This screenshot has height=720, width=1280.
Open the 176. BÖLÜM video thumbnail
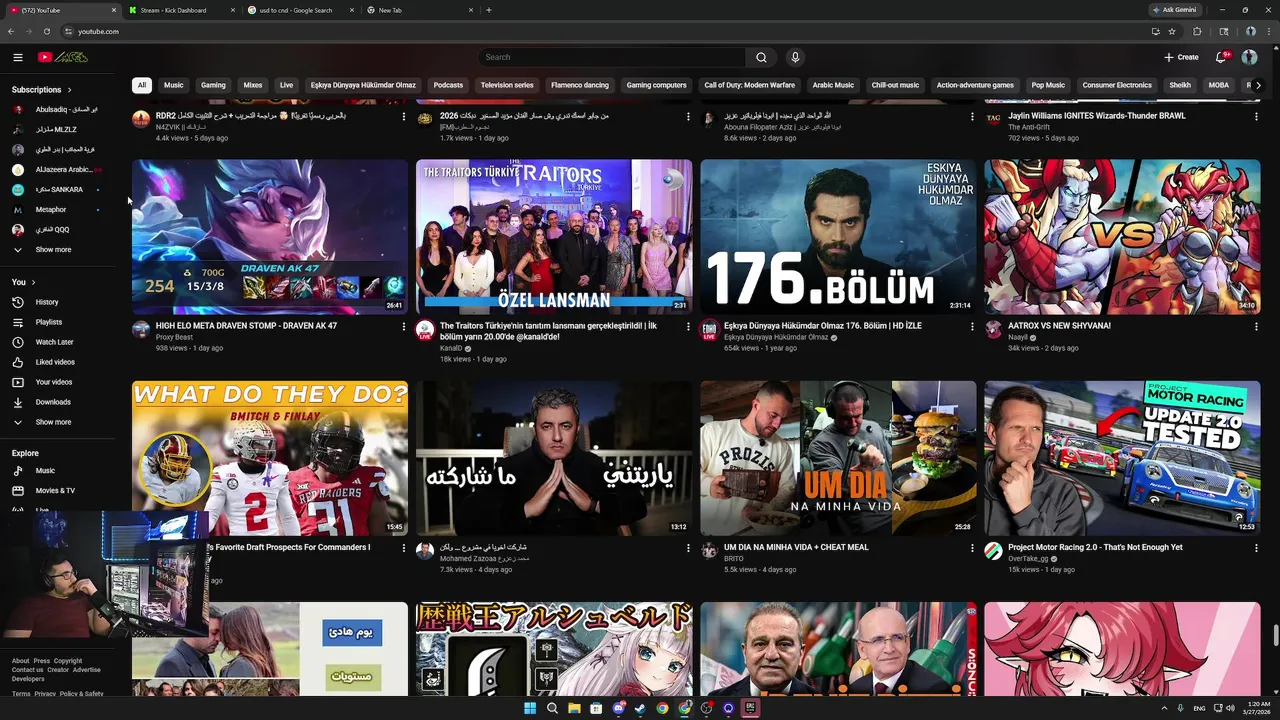(838, 237)
